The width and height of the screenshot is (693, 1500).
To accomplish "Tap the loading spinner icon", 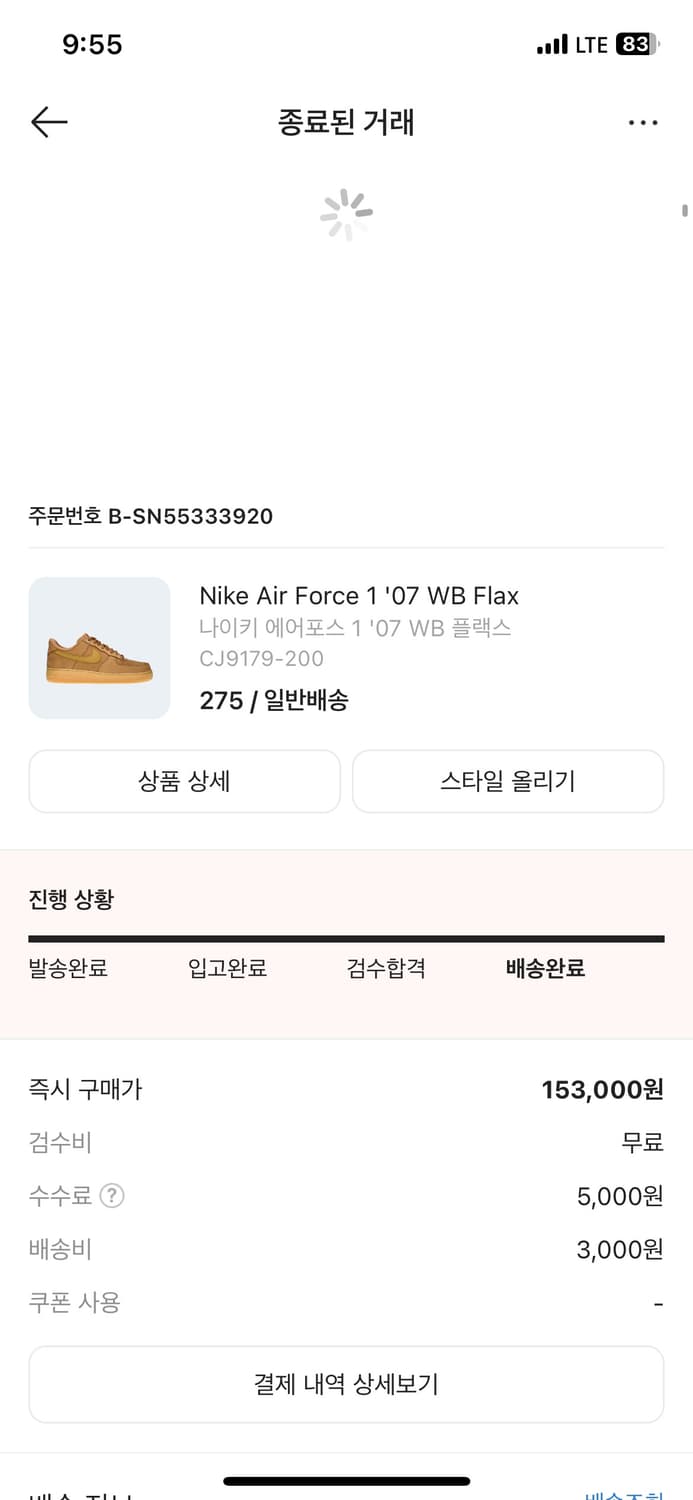I will 346,214.
